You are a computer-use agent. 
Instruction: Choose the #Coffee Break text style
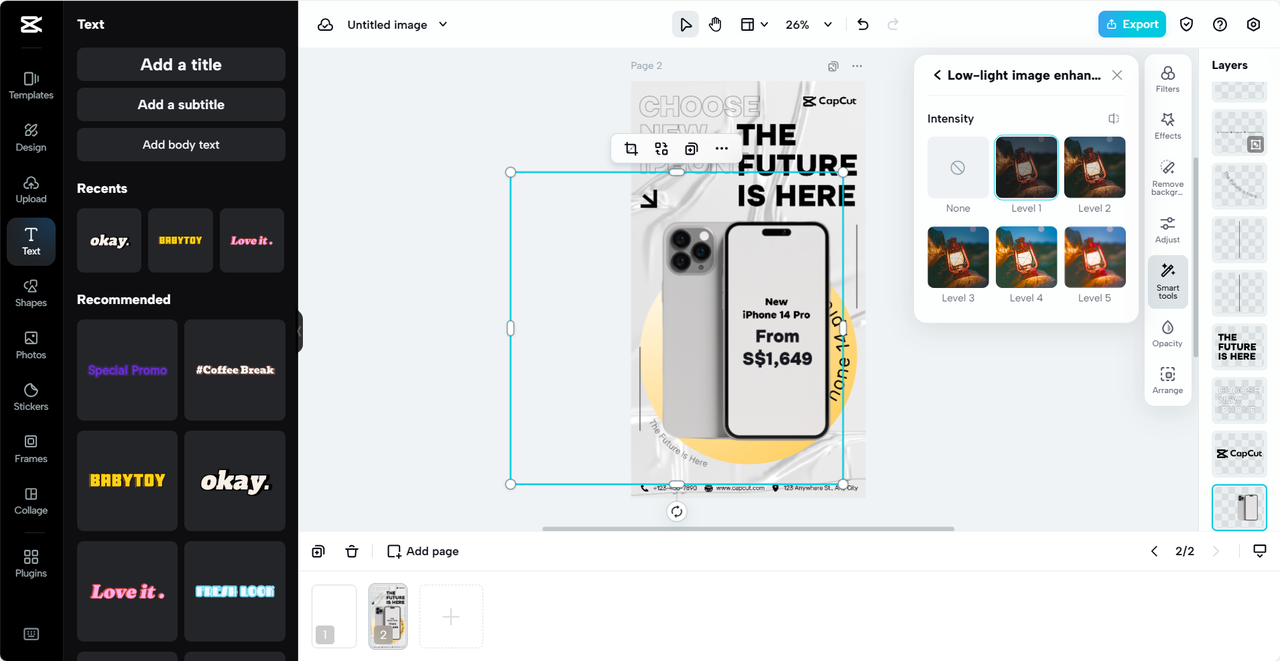point(235,370)
